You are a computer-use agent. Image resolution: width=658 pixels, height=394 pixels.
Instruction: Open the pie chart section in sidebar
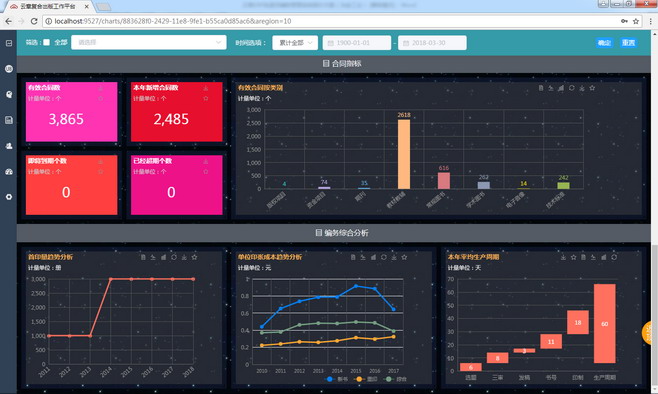tap(9, 94)
